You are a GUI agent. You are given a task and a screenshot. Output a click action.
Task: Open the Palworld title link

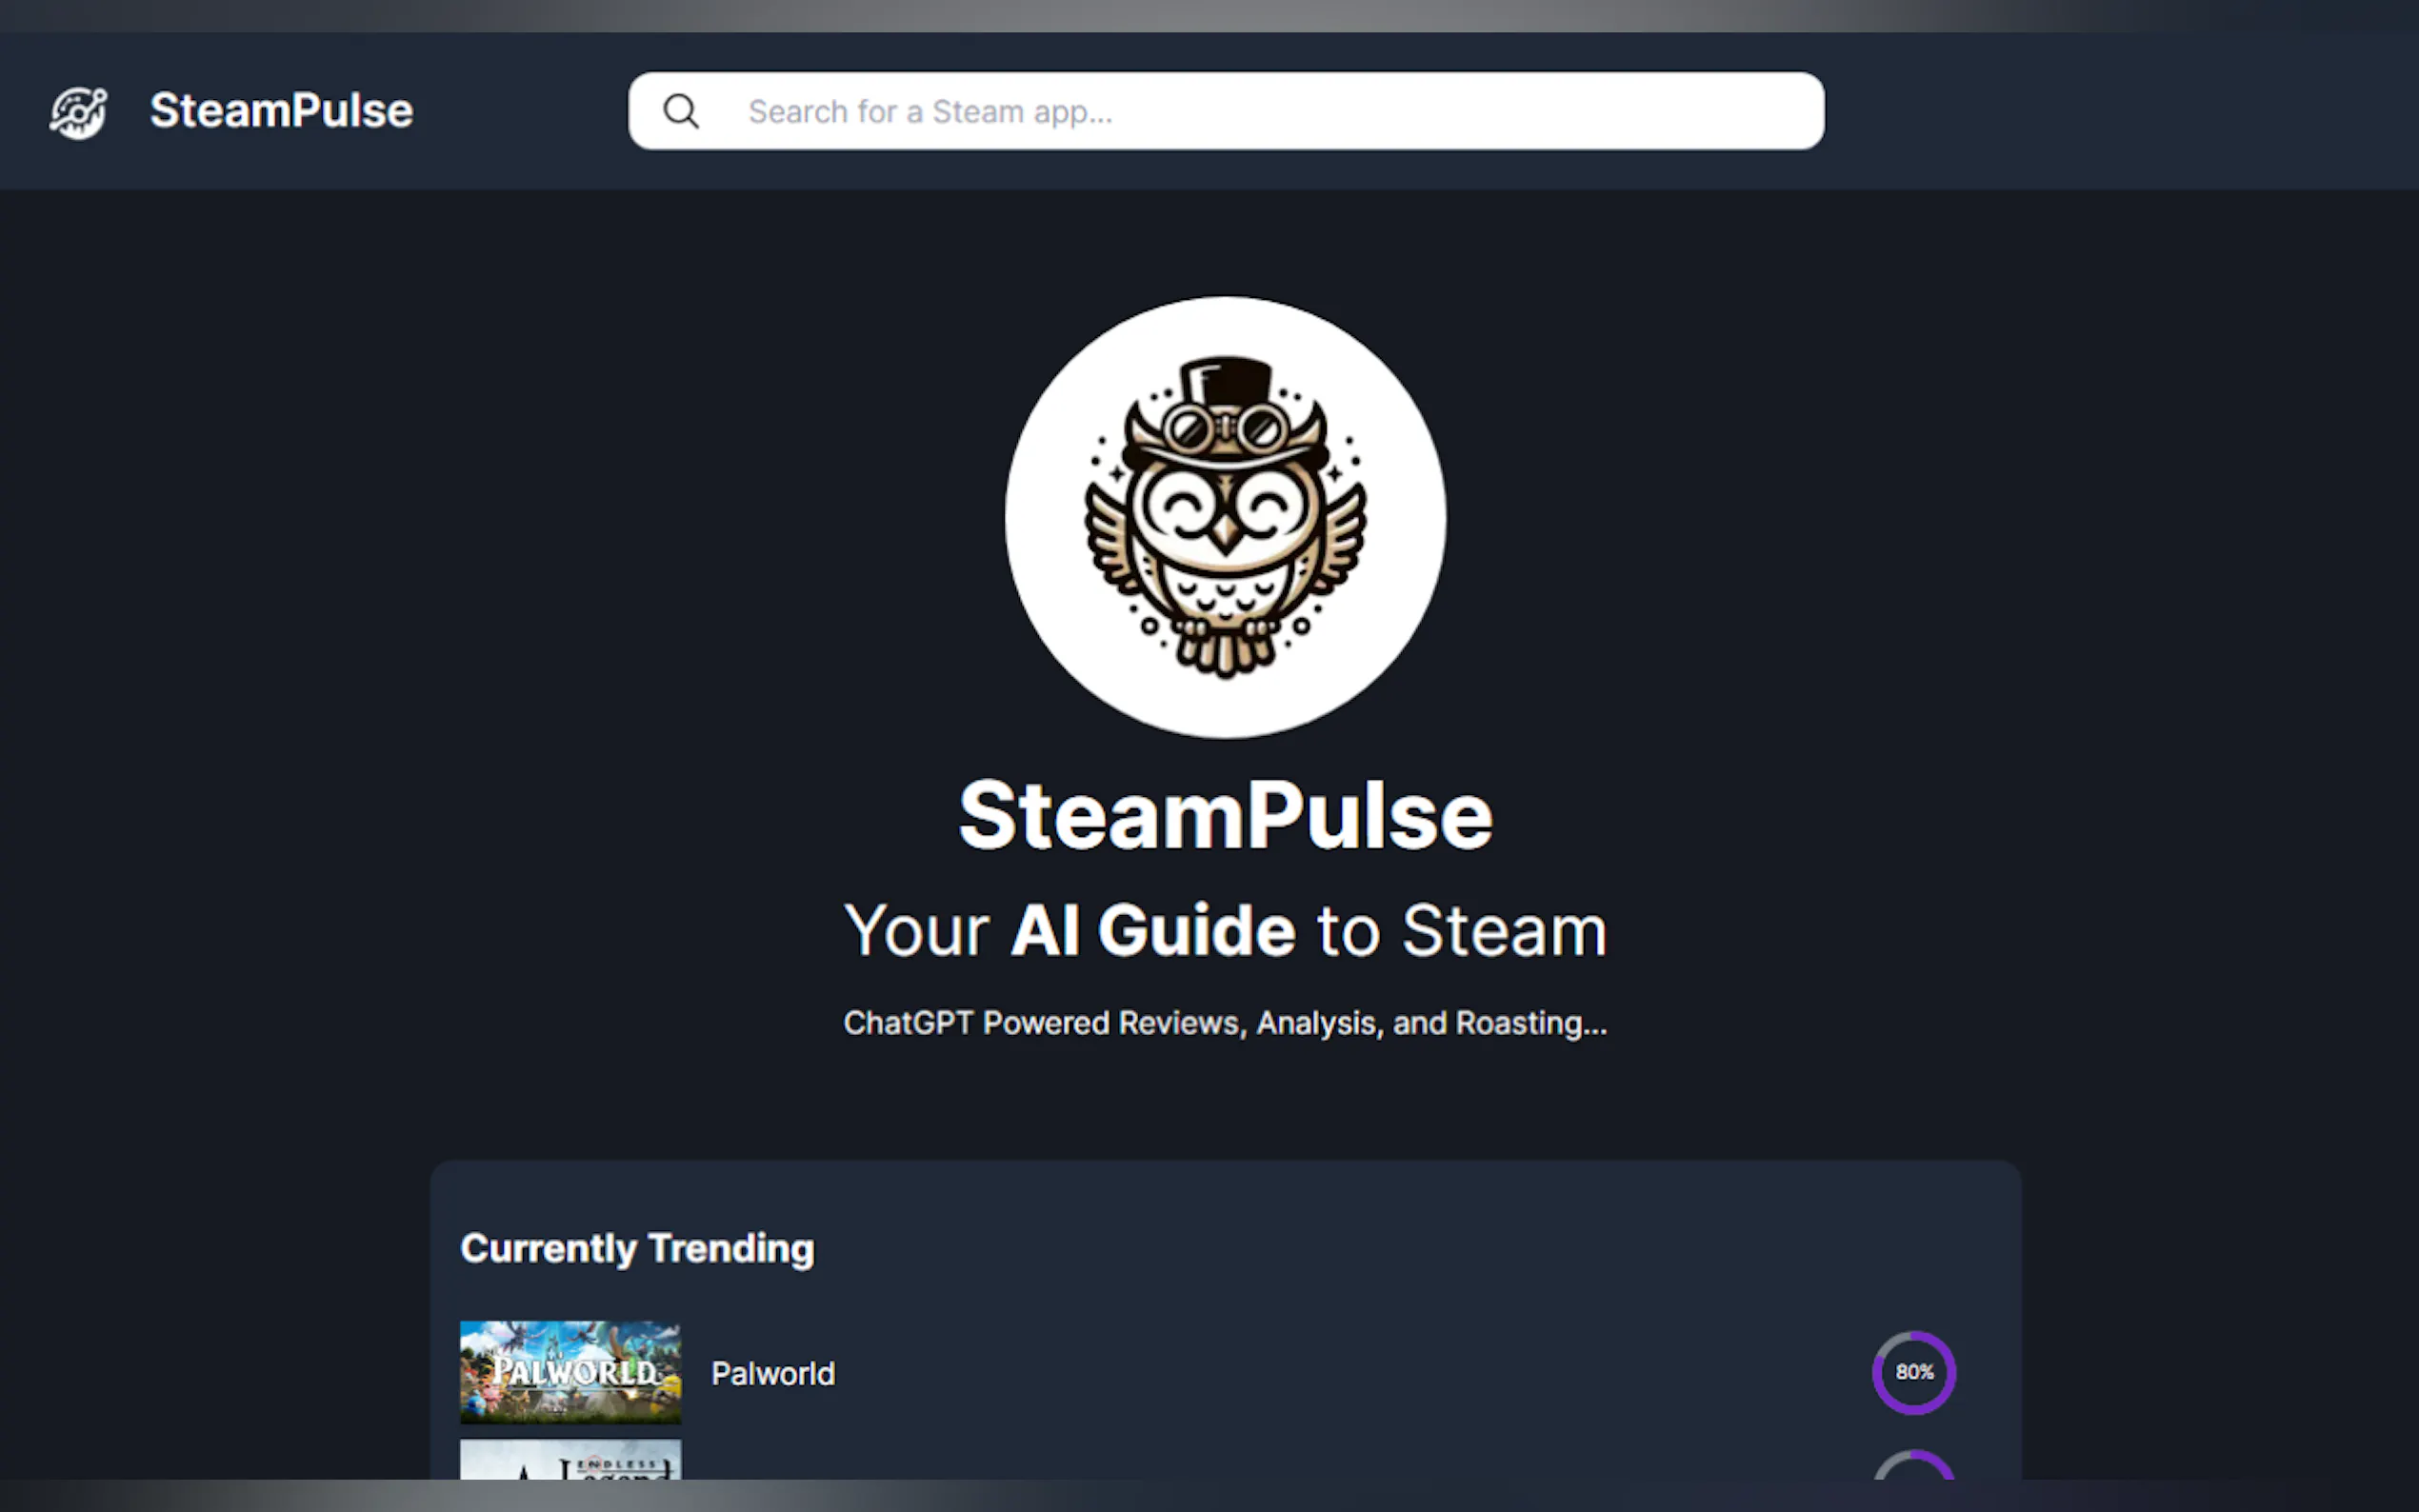coord(773,1374)
